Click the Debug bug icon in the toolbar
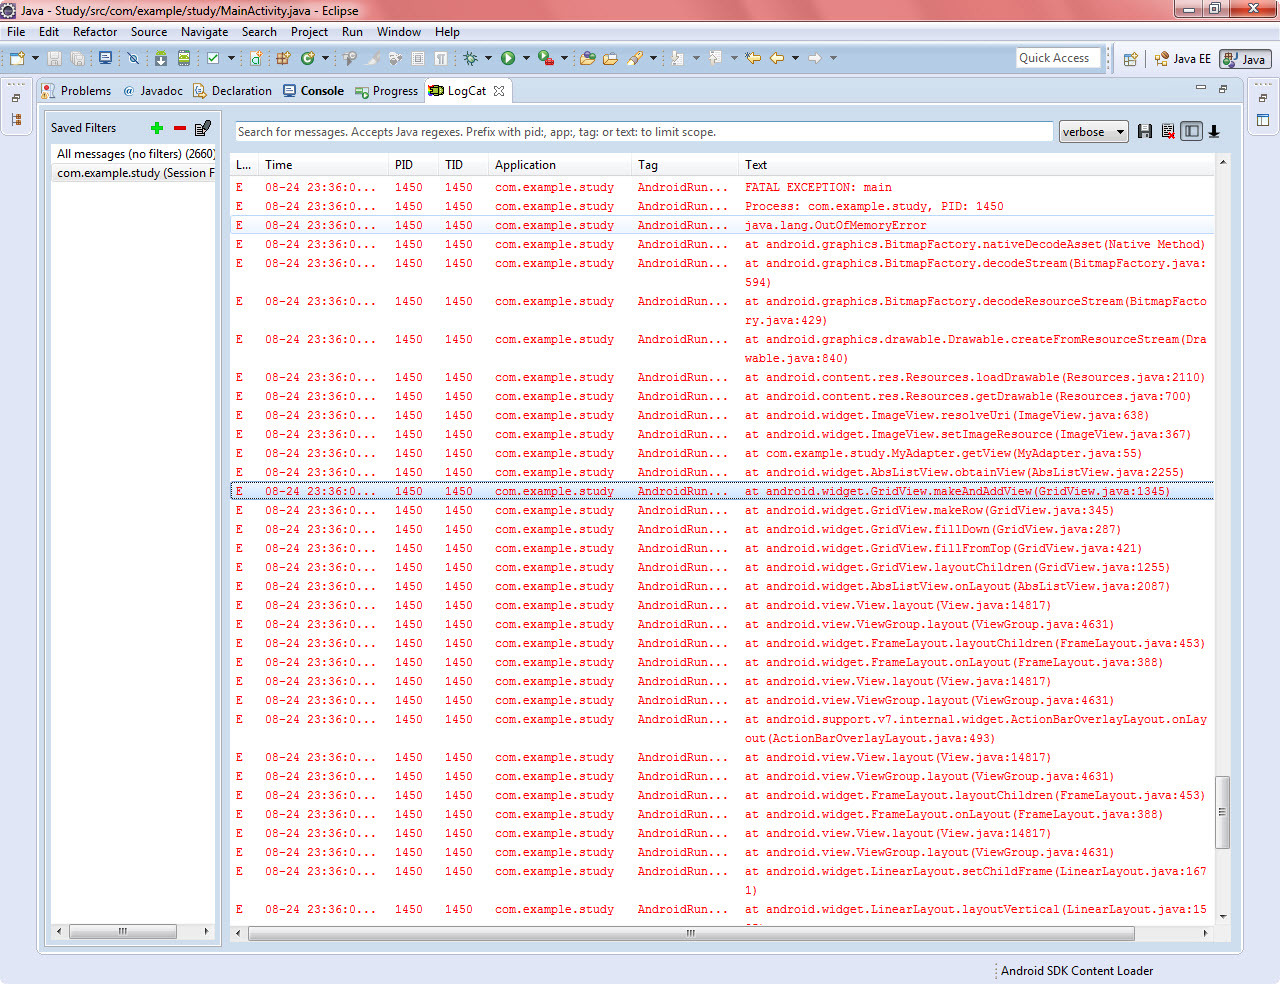Viewport: 1280px width, 984px height. coord(470,59)
